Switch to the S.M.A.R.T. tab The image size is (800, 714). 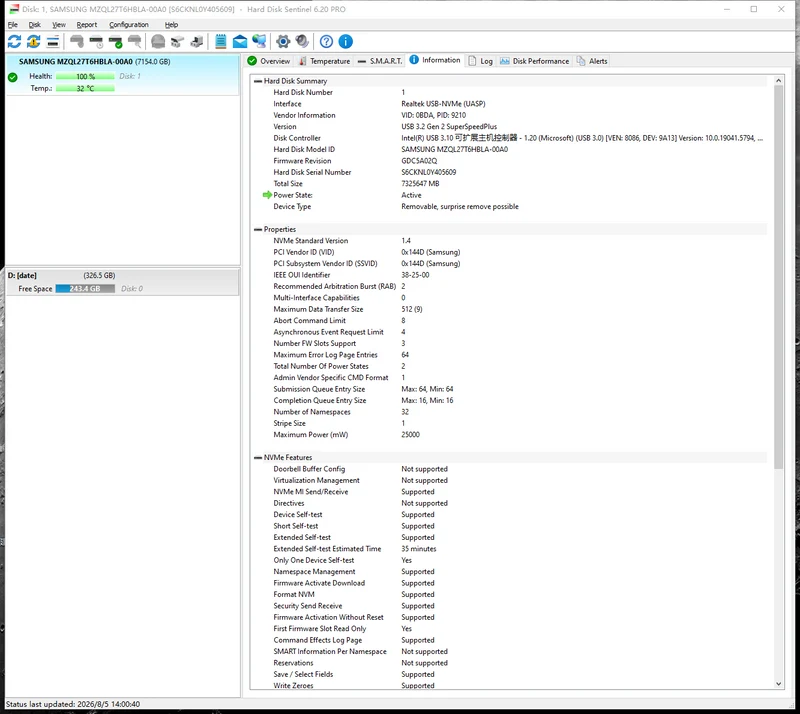click(x=380, y=61)
